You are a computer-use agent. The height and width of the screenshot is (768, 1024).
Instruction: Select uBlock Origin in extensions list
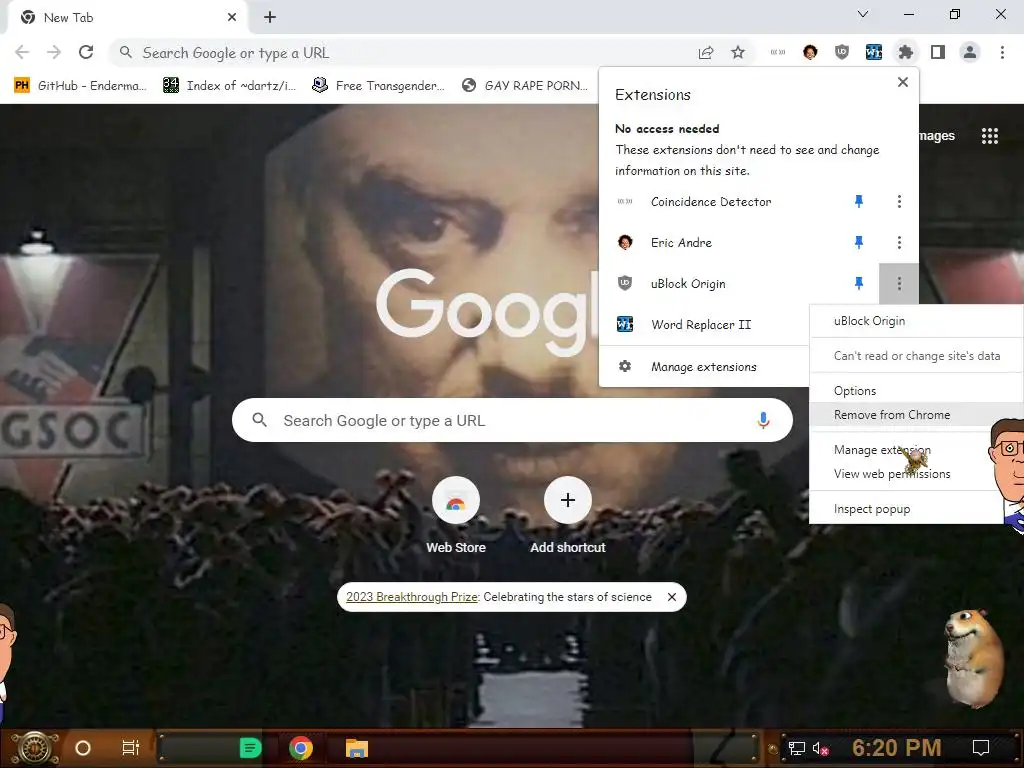coord(688,283)
